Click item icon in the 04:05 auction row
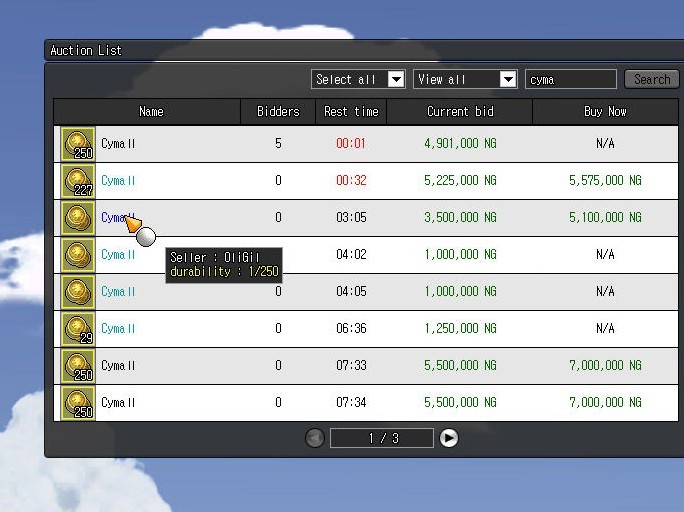 point(77,292)
